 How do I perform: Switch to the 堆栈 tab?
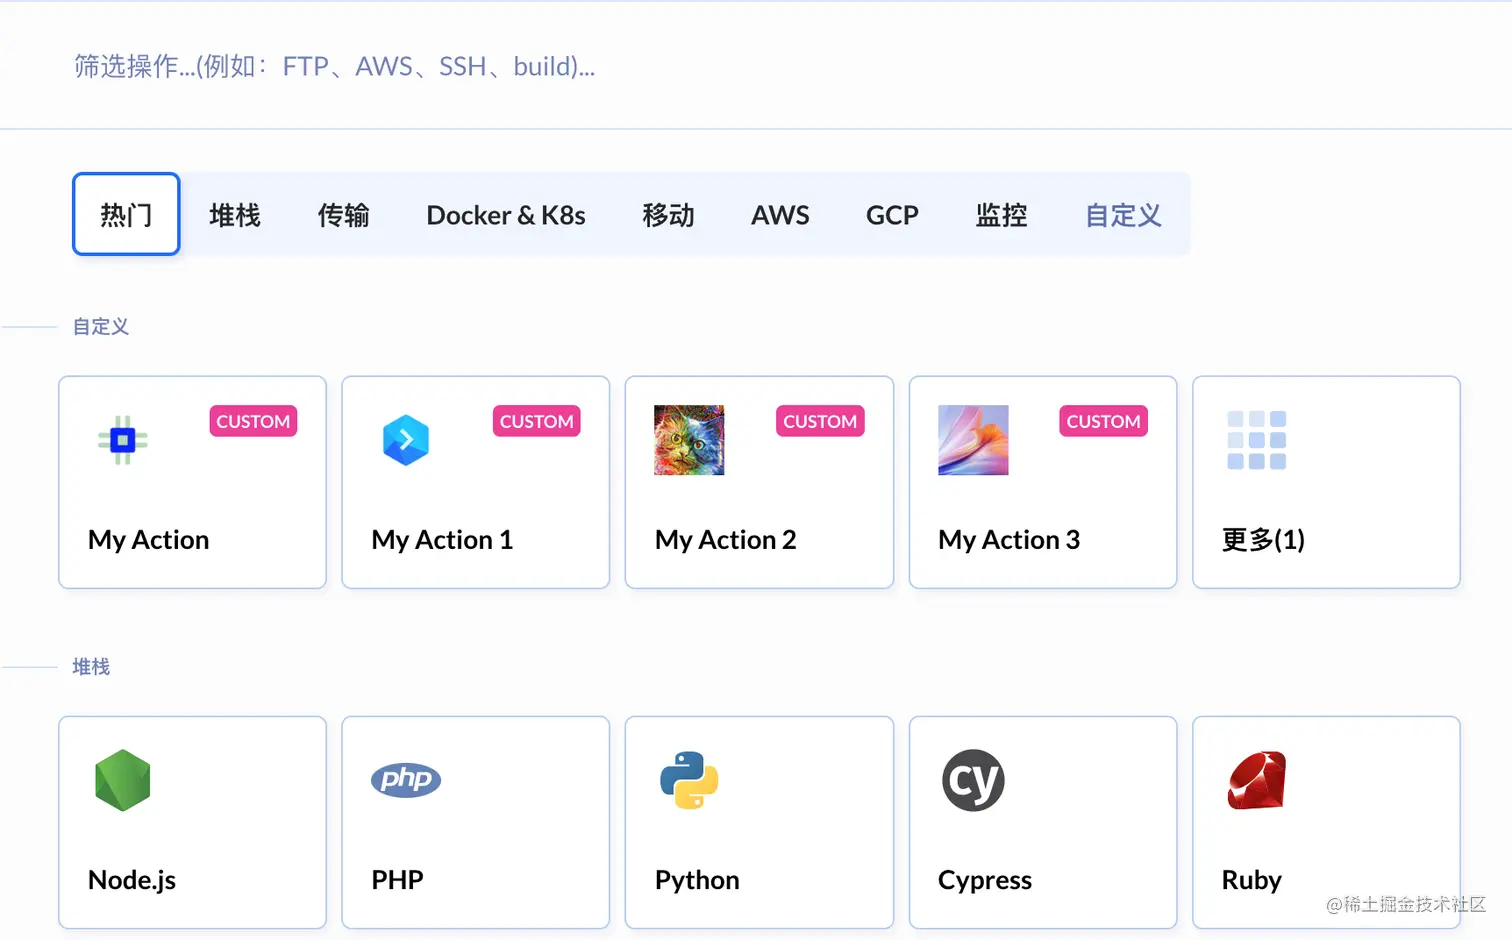click(235, 214)
